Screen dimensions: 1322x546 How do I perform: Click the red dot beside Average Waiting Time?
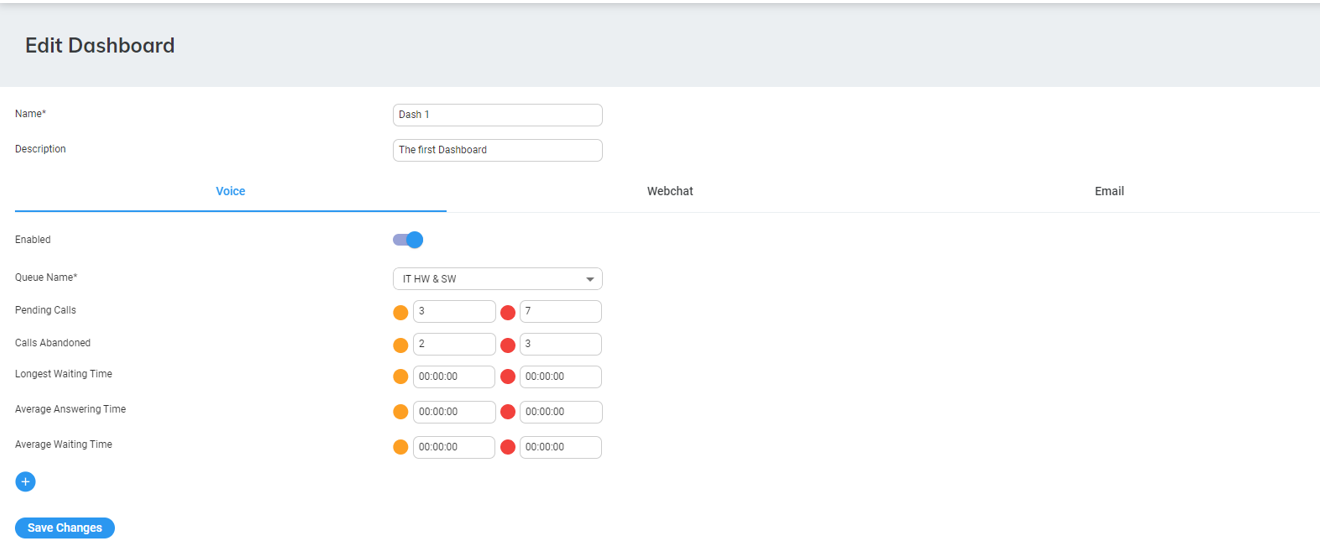coord(508,447)
